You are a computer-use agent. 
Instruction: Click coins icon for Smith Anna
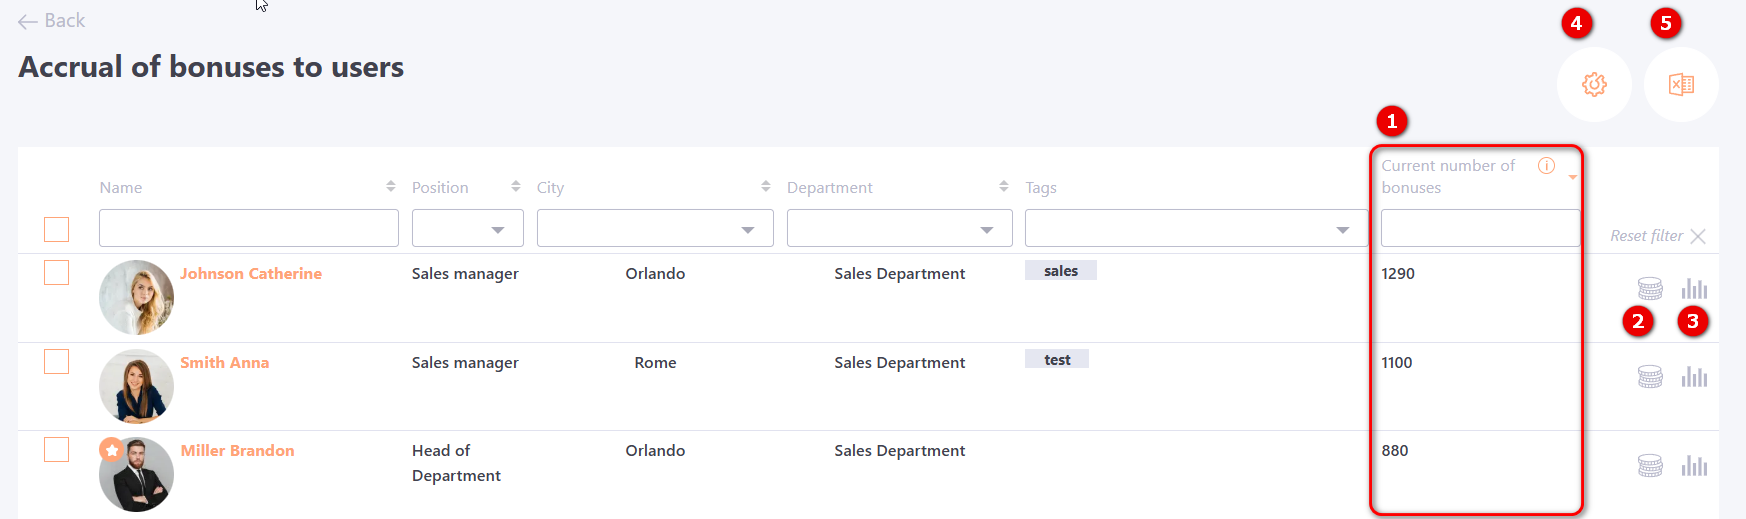click(x=1650, y=377)
